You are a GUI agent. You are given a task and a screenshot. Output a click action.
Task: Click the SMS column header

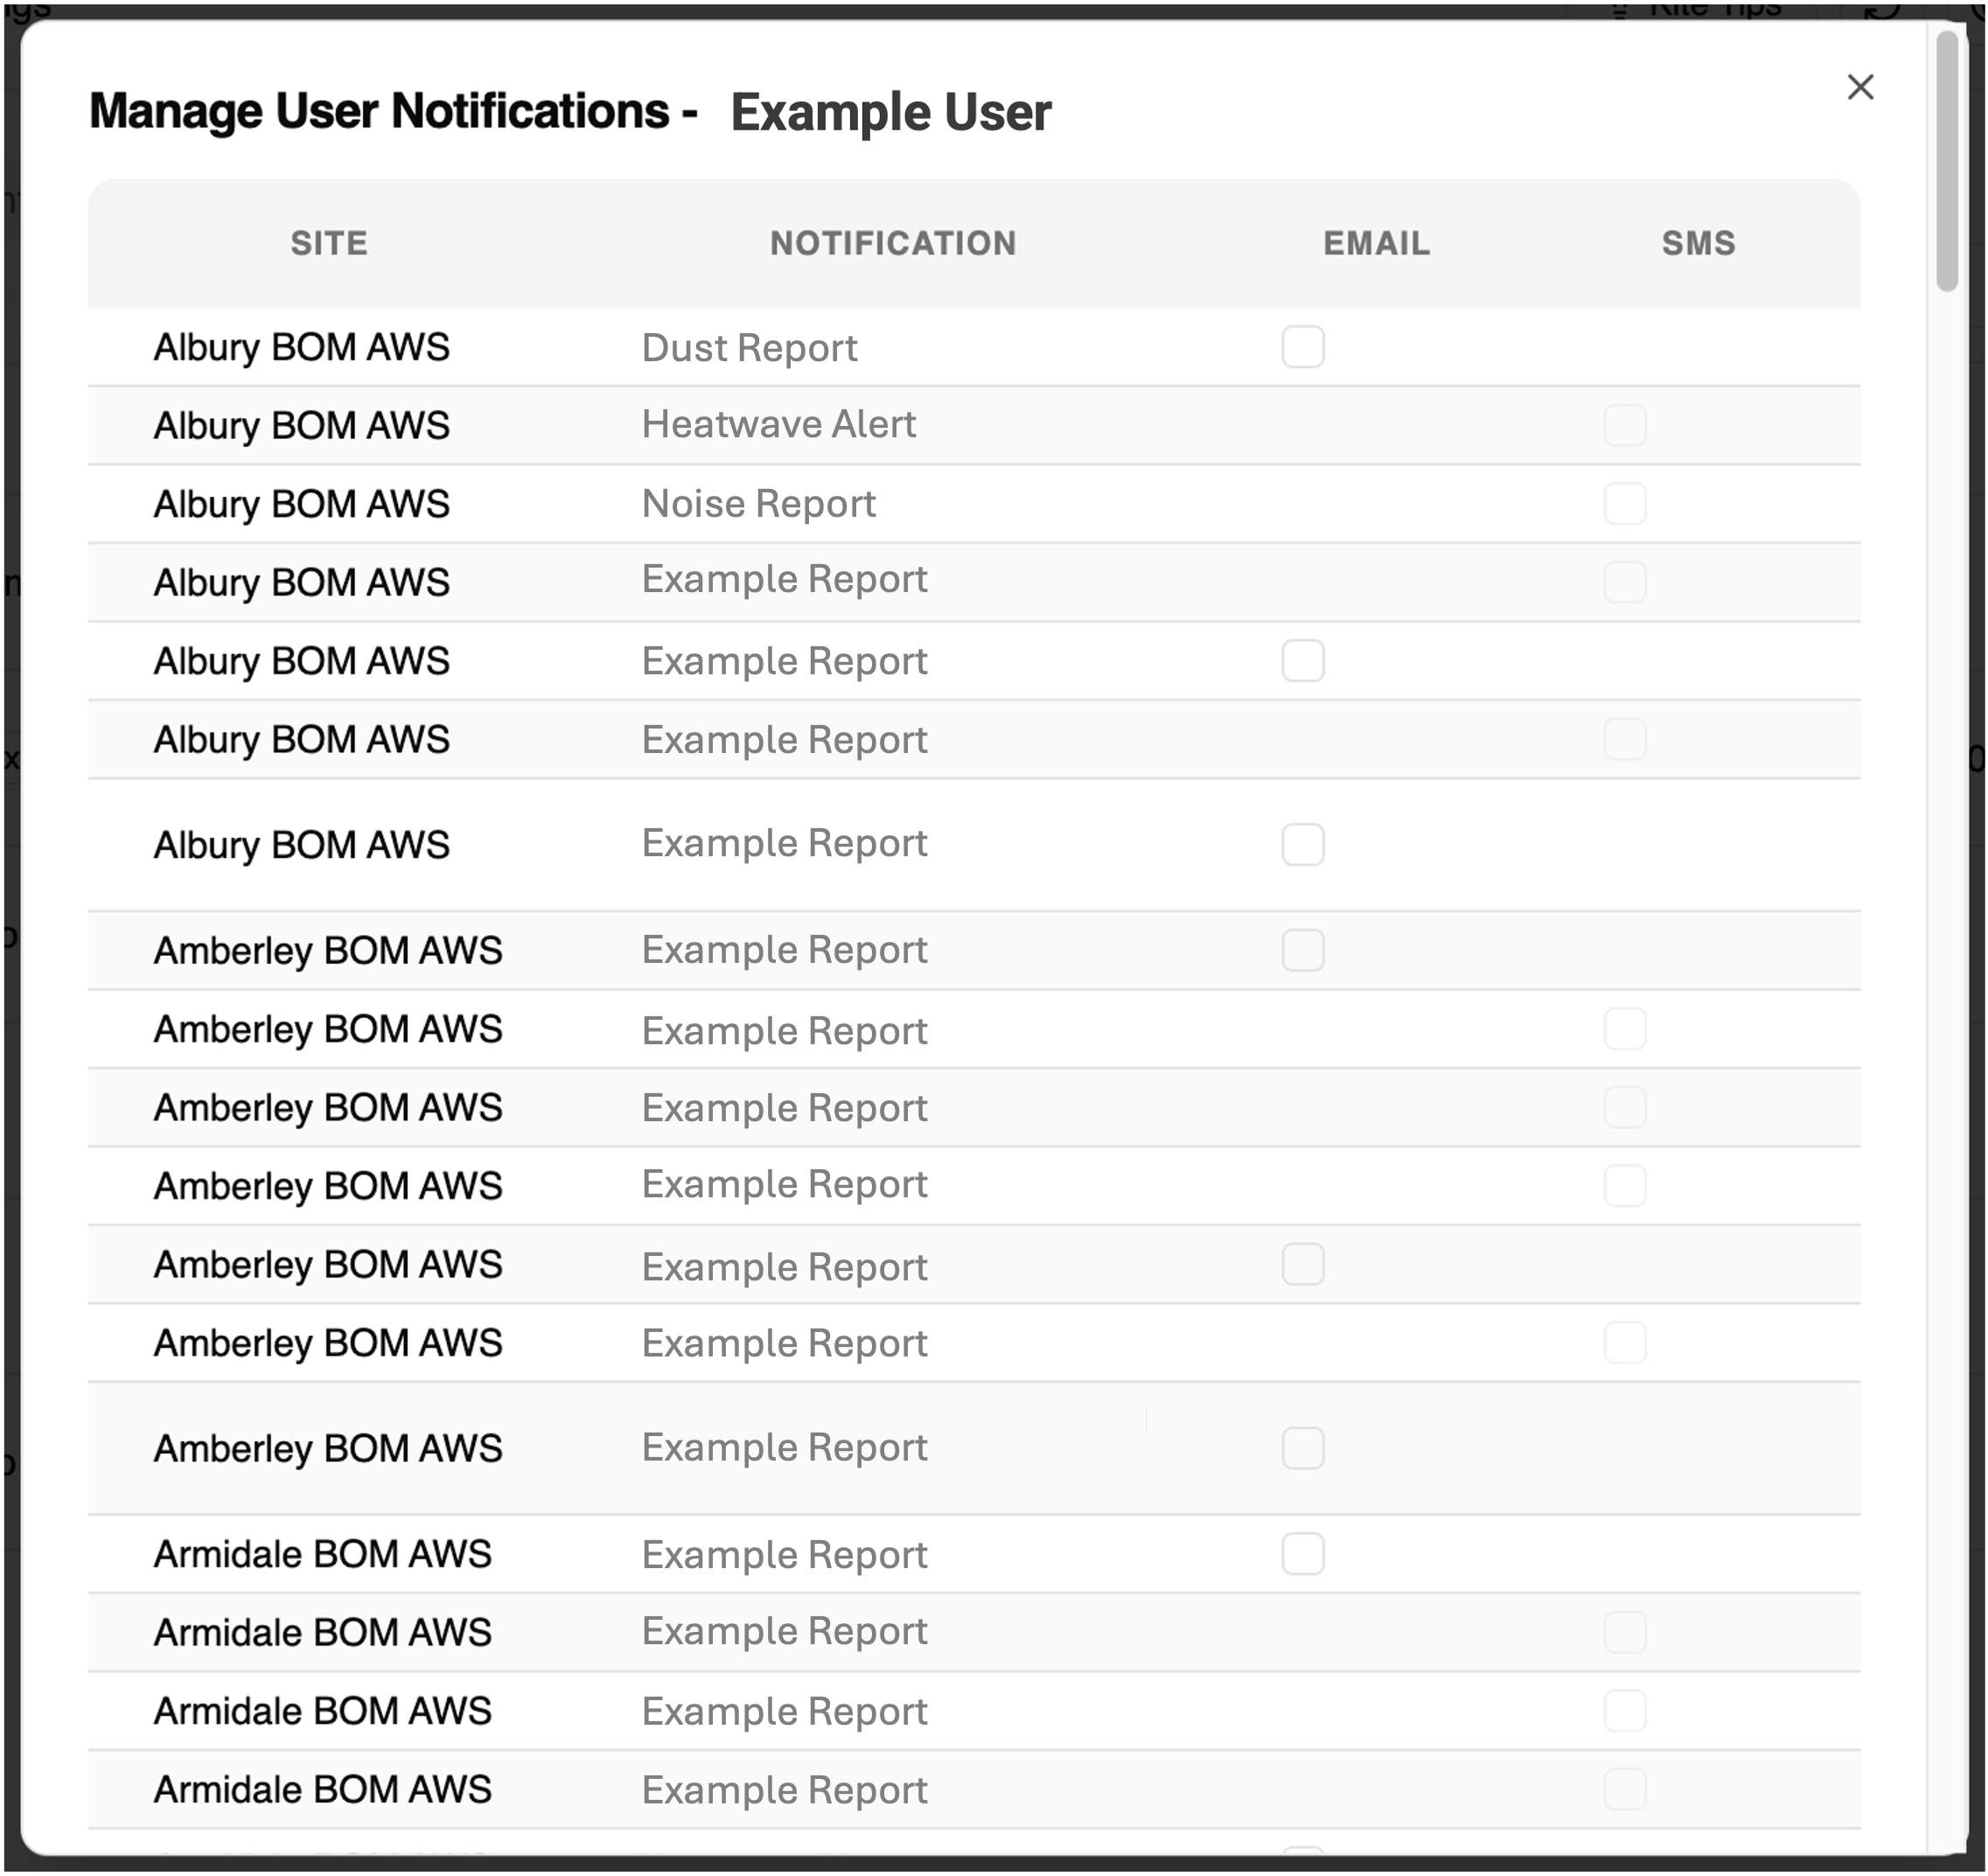click(1698, 243)
